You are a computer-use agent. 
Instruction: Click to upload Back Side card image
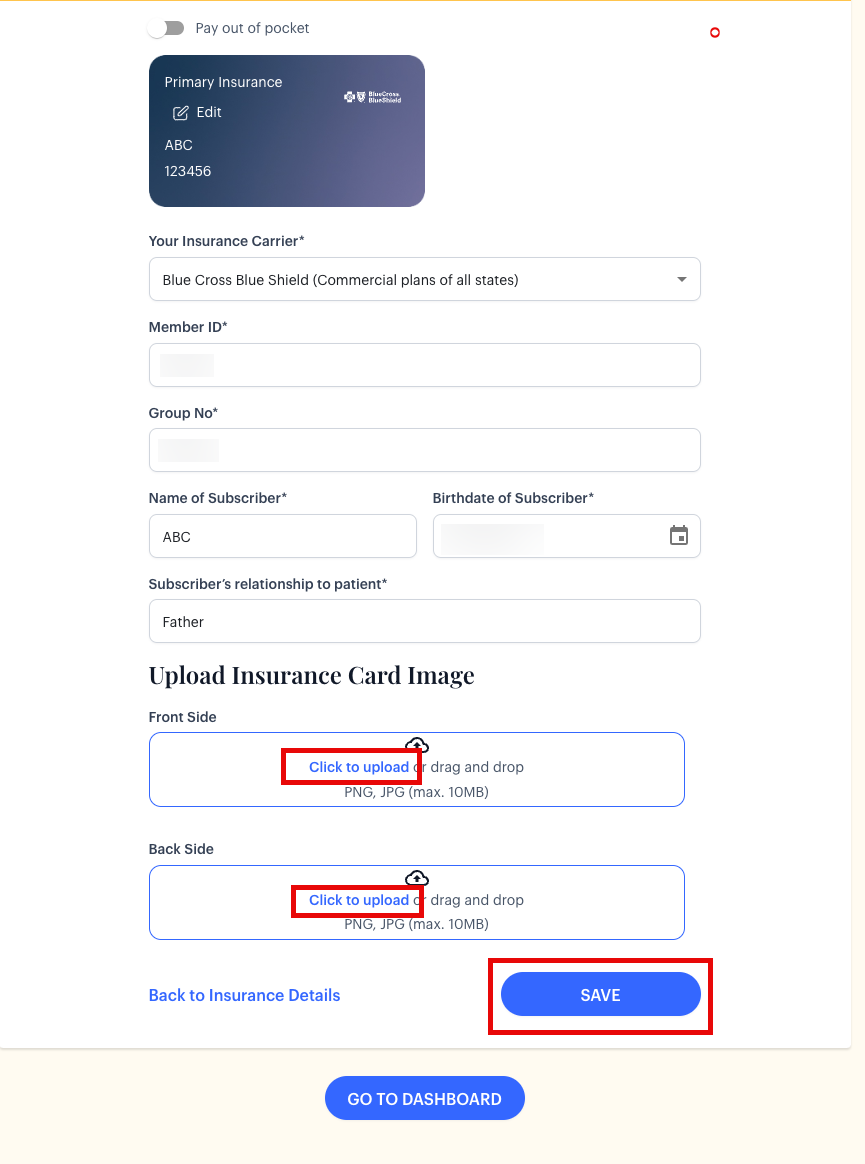tap(358, 900)
